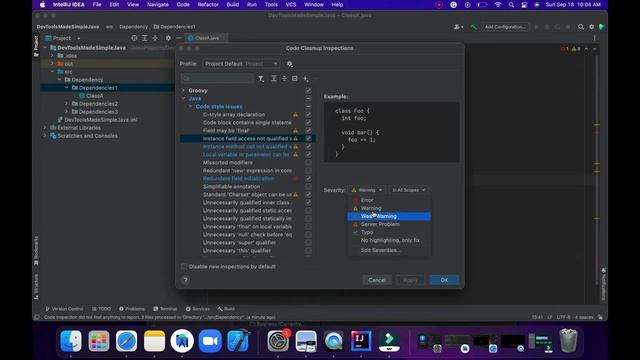Open the In All Scopes dropdown
This screenshot has width=640, height=360.
[408, 190]
